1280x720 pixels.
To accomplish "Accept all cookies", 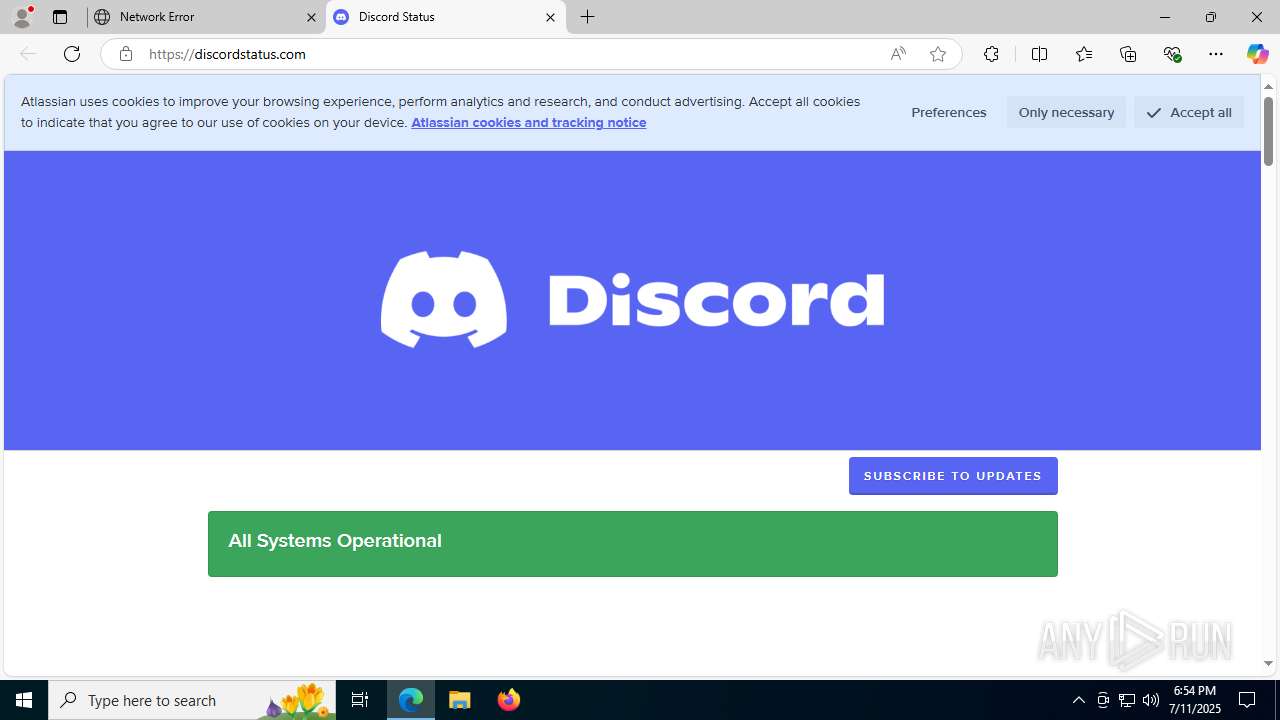I will 1189,112.
